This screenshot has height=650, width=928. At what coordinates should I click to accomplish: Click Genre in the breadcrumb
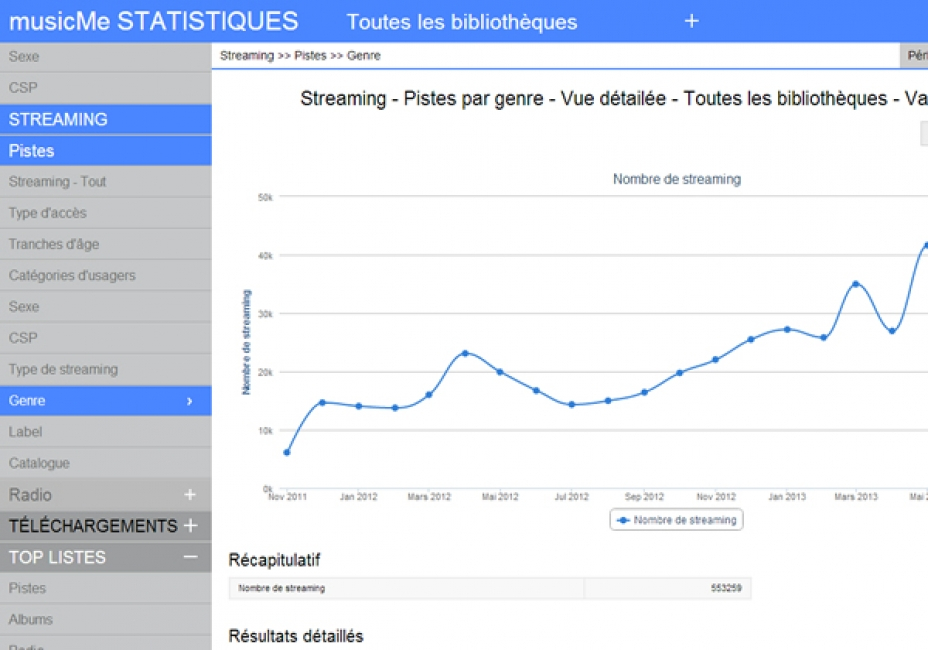(363, 56)
